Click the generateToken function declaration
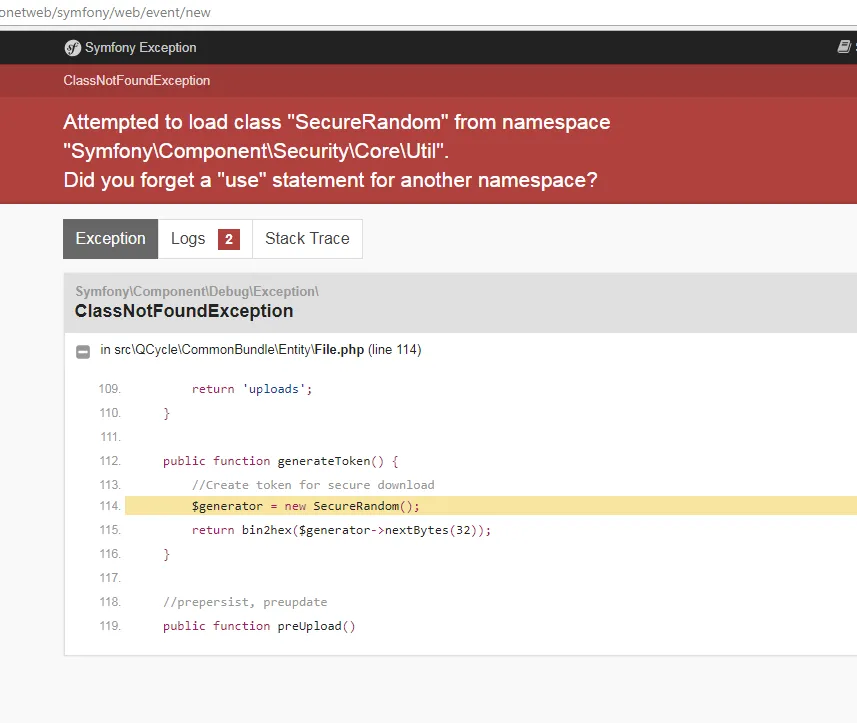Viewport: 857px width, 723px height. click(x=280, y=461)
